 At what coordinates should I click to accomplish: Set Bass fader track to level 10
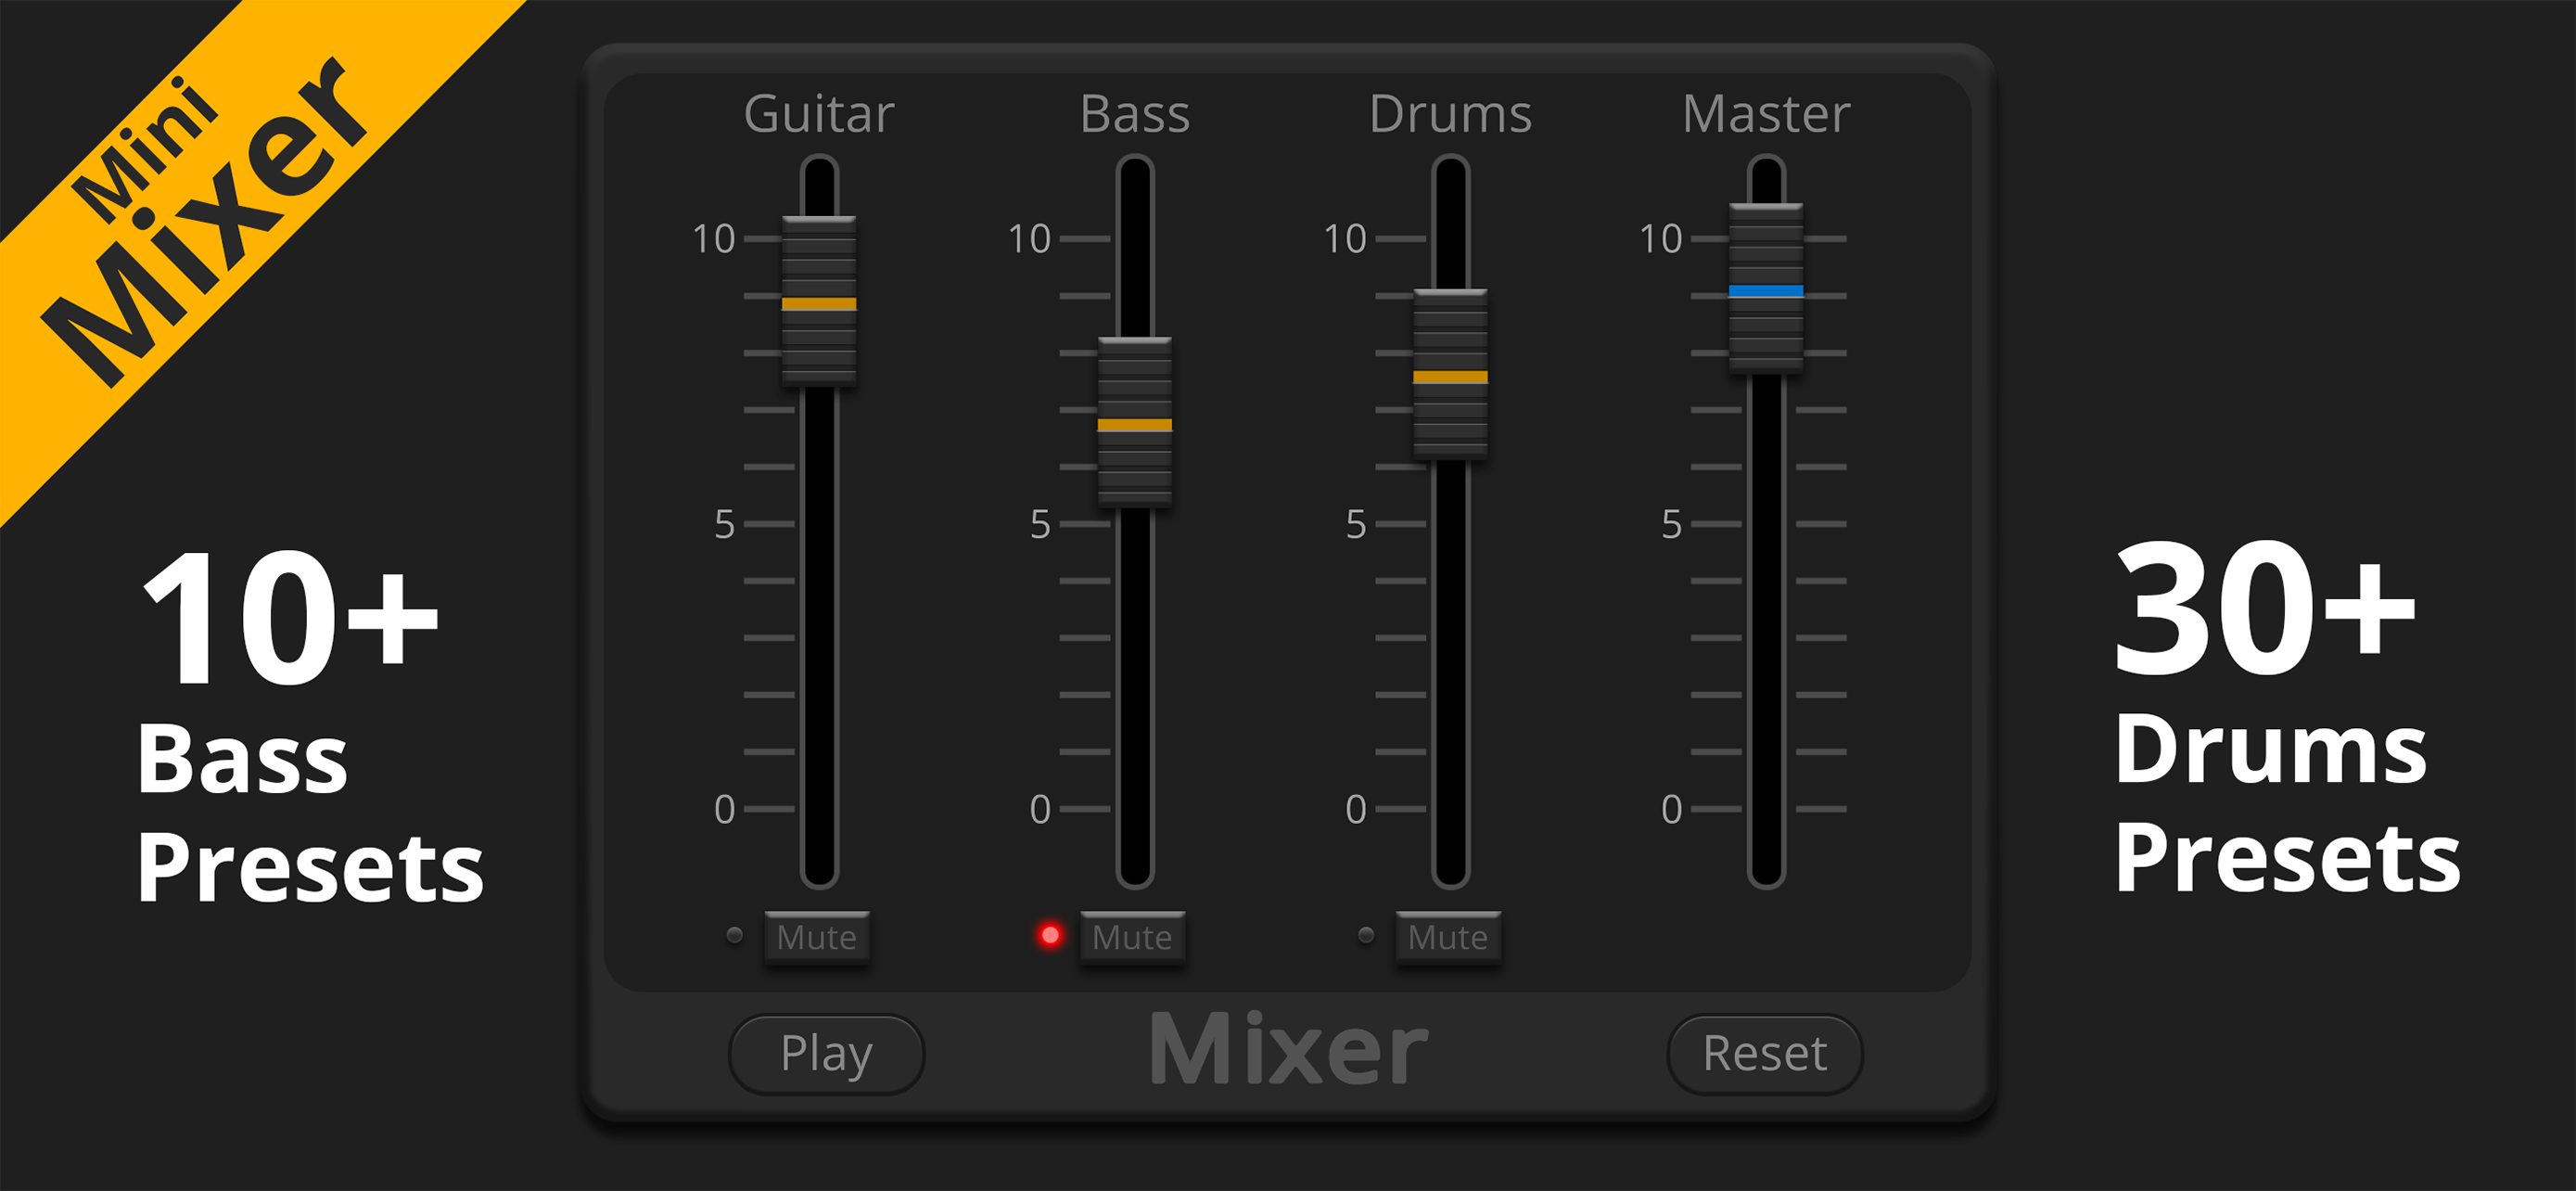point(1135,239)
